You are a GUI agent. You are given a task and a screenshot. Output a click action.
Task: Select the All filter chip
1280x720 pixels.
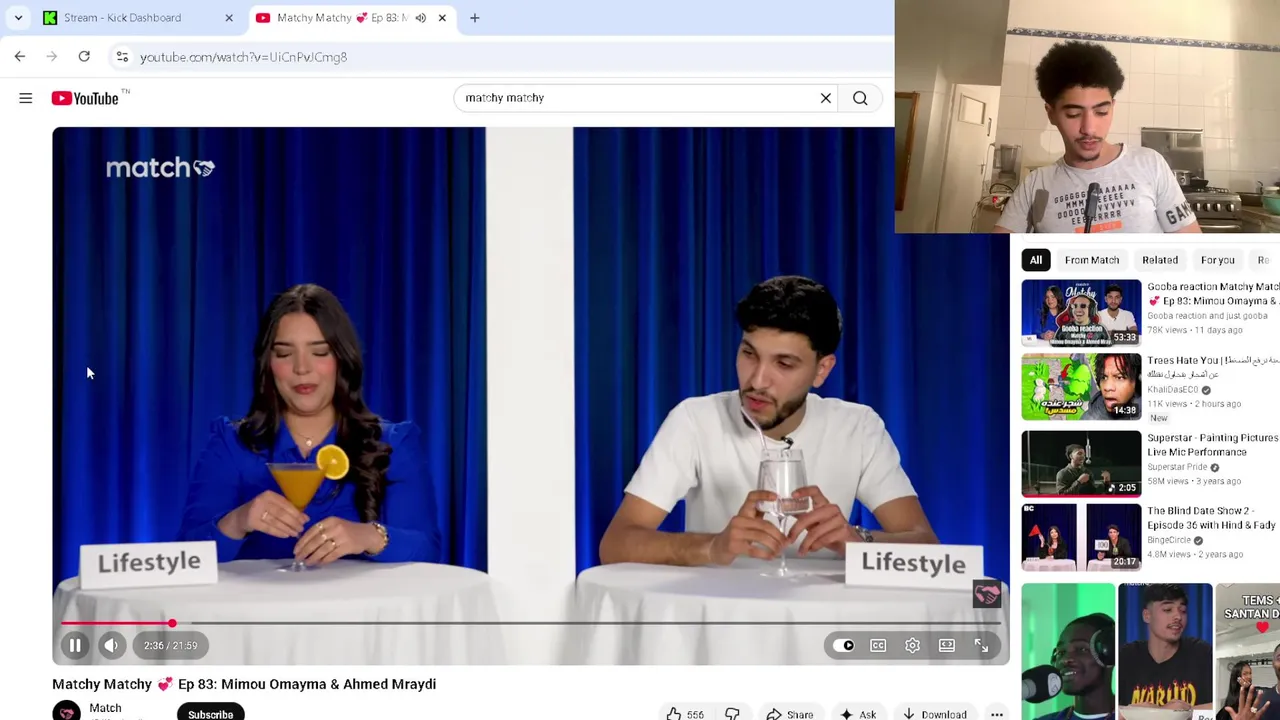pos(1036,260)
